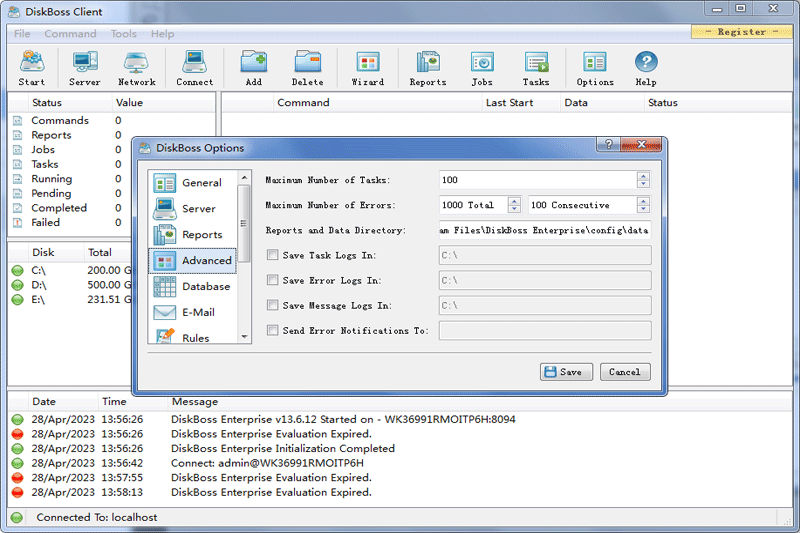Increase Maximum Number of Tasks value
800x533 pixels.
pos(643,176)
